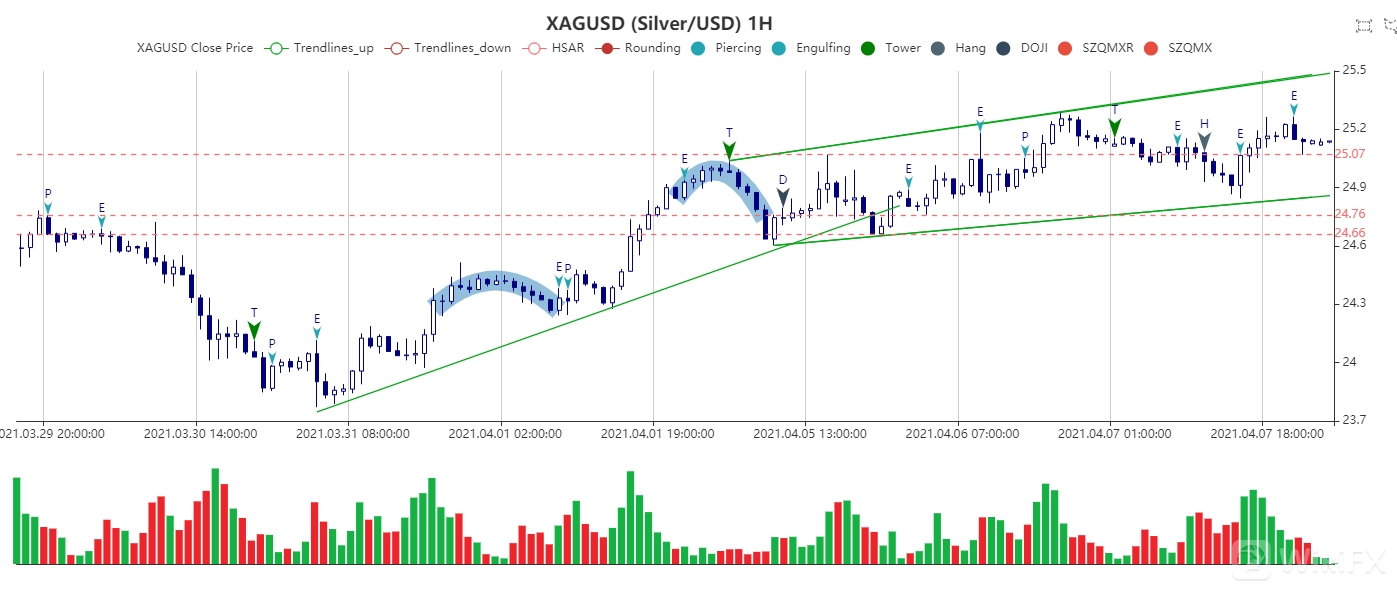This screenshot has width=1397, height=596.
Task: Toggle the SZQMXR legend entry
Action: pyautogui.click(x=1099, y=48)
